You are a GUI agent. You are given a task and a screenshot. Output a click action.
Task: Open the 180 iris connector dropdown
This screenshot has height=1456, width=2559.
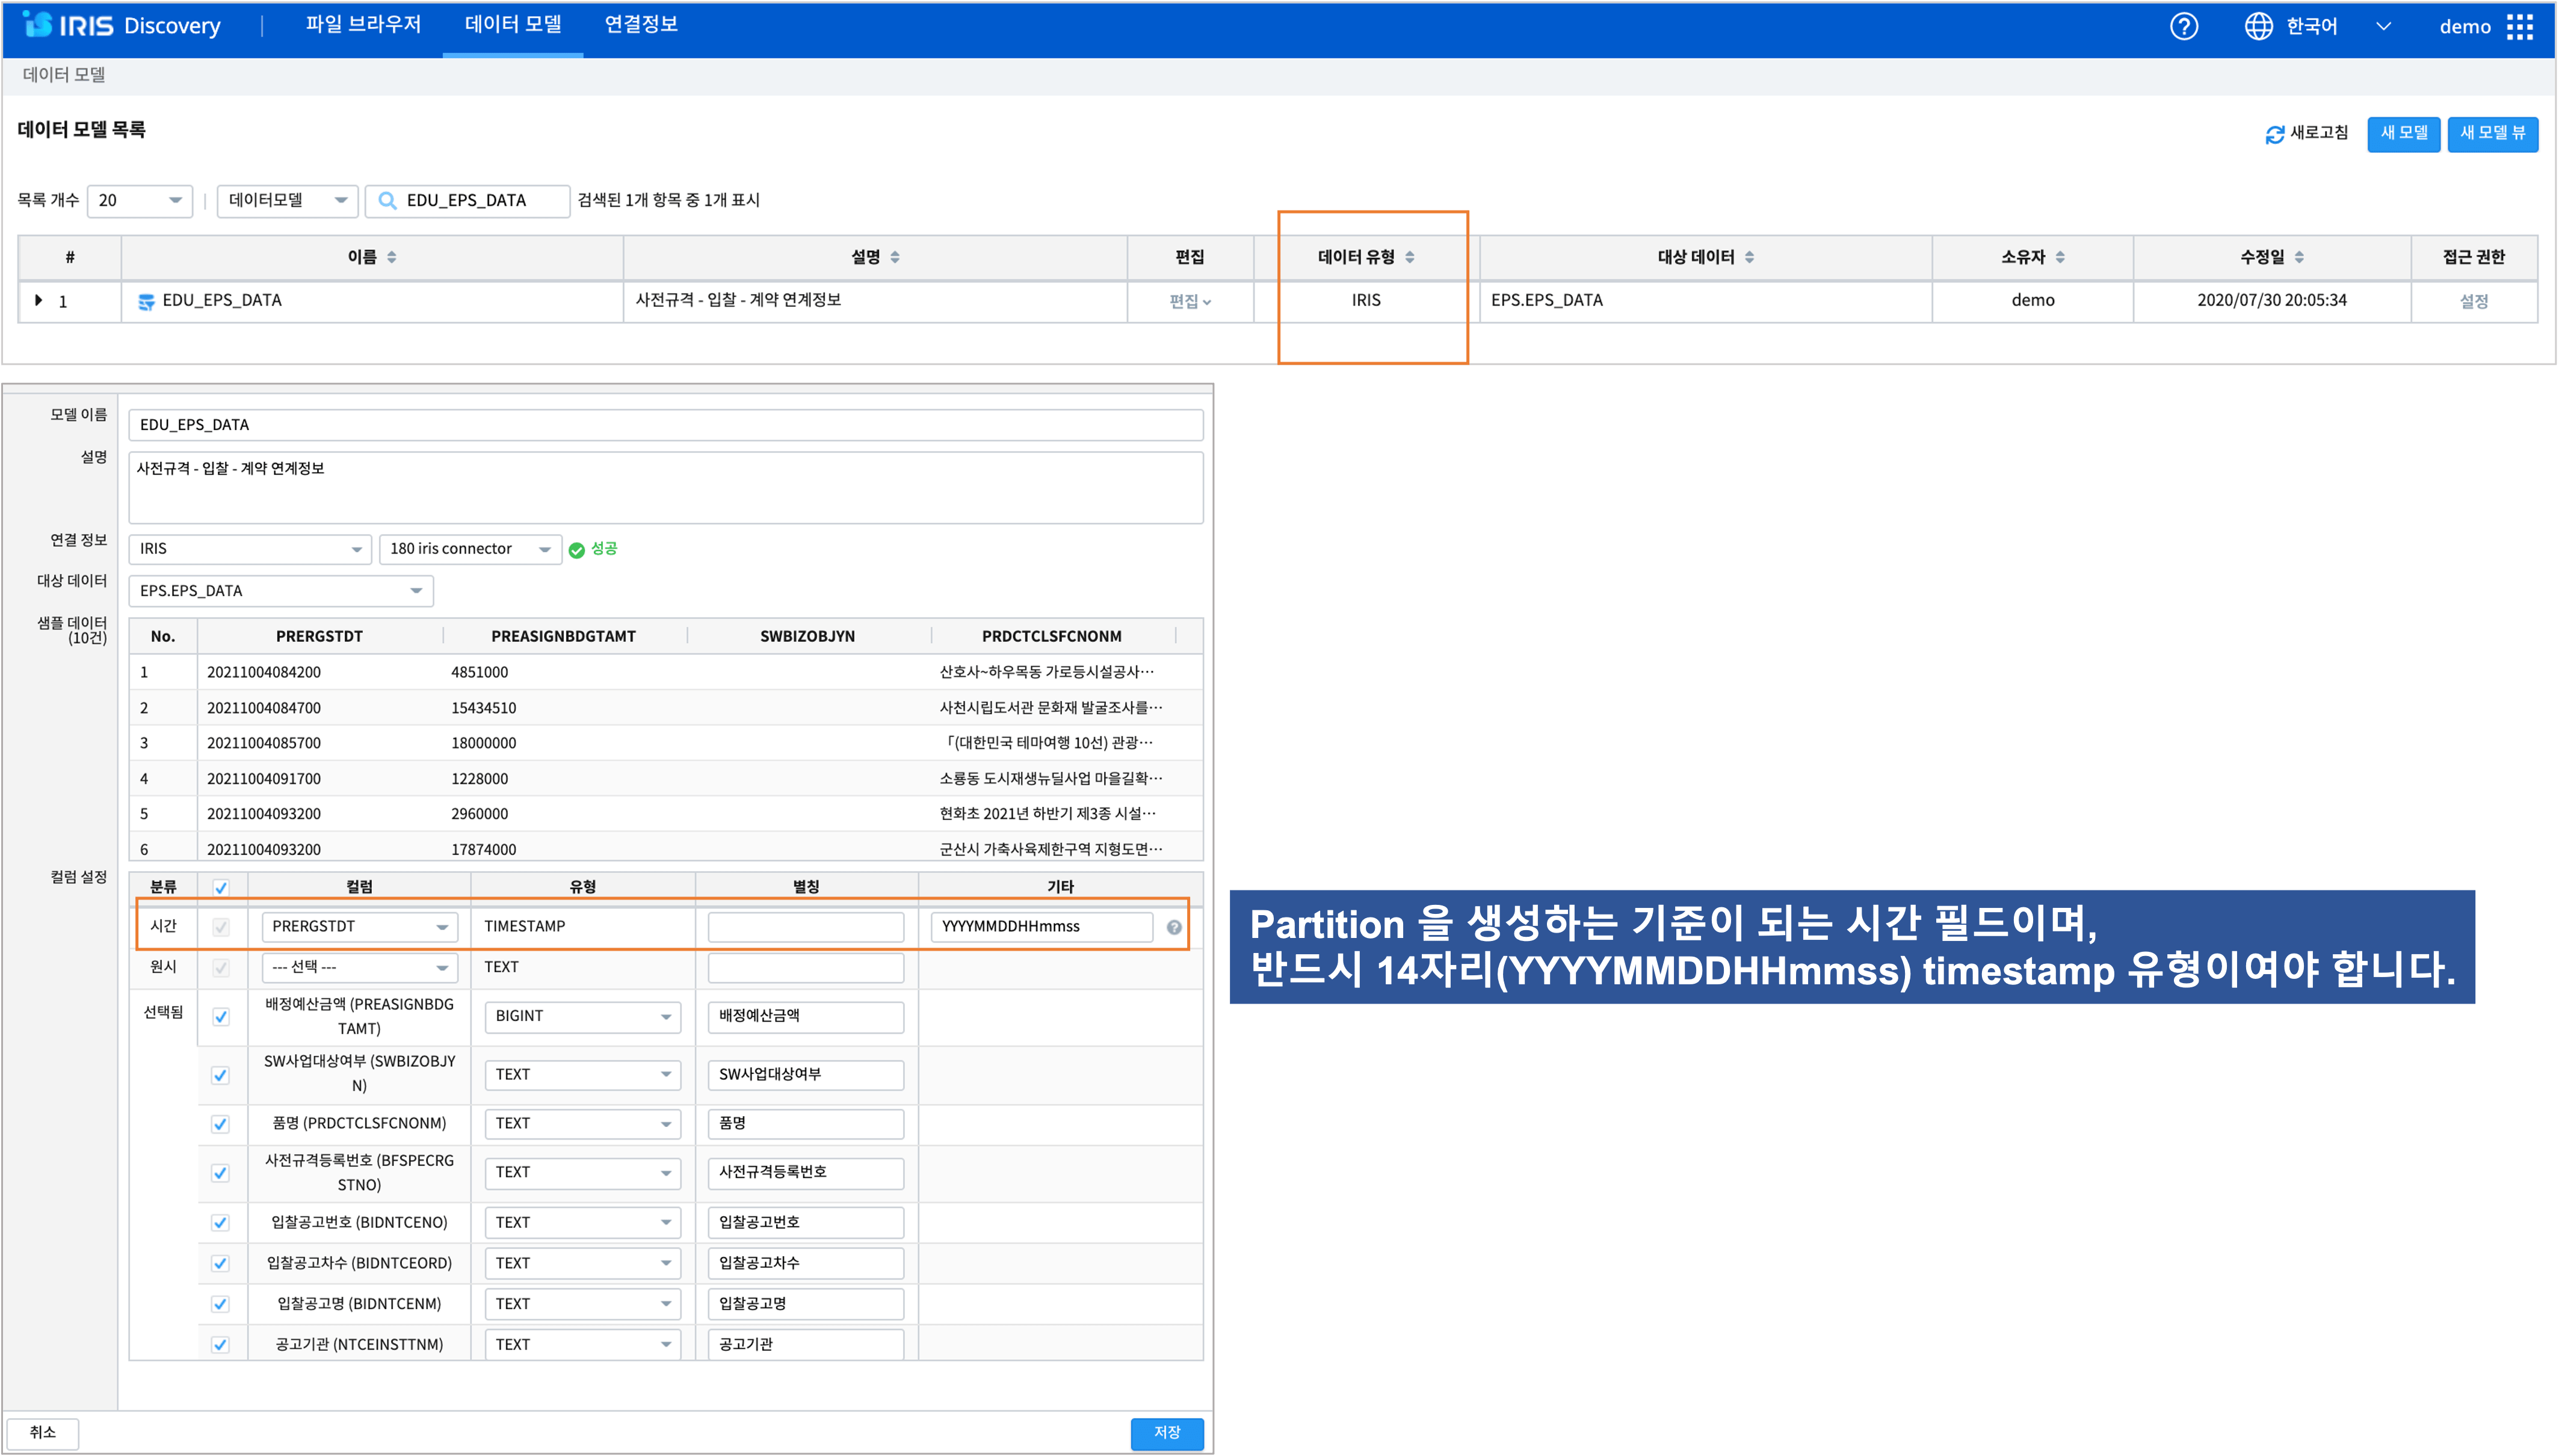pos(470,549)
